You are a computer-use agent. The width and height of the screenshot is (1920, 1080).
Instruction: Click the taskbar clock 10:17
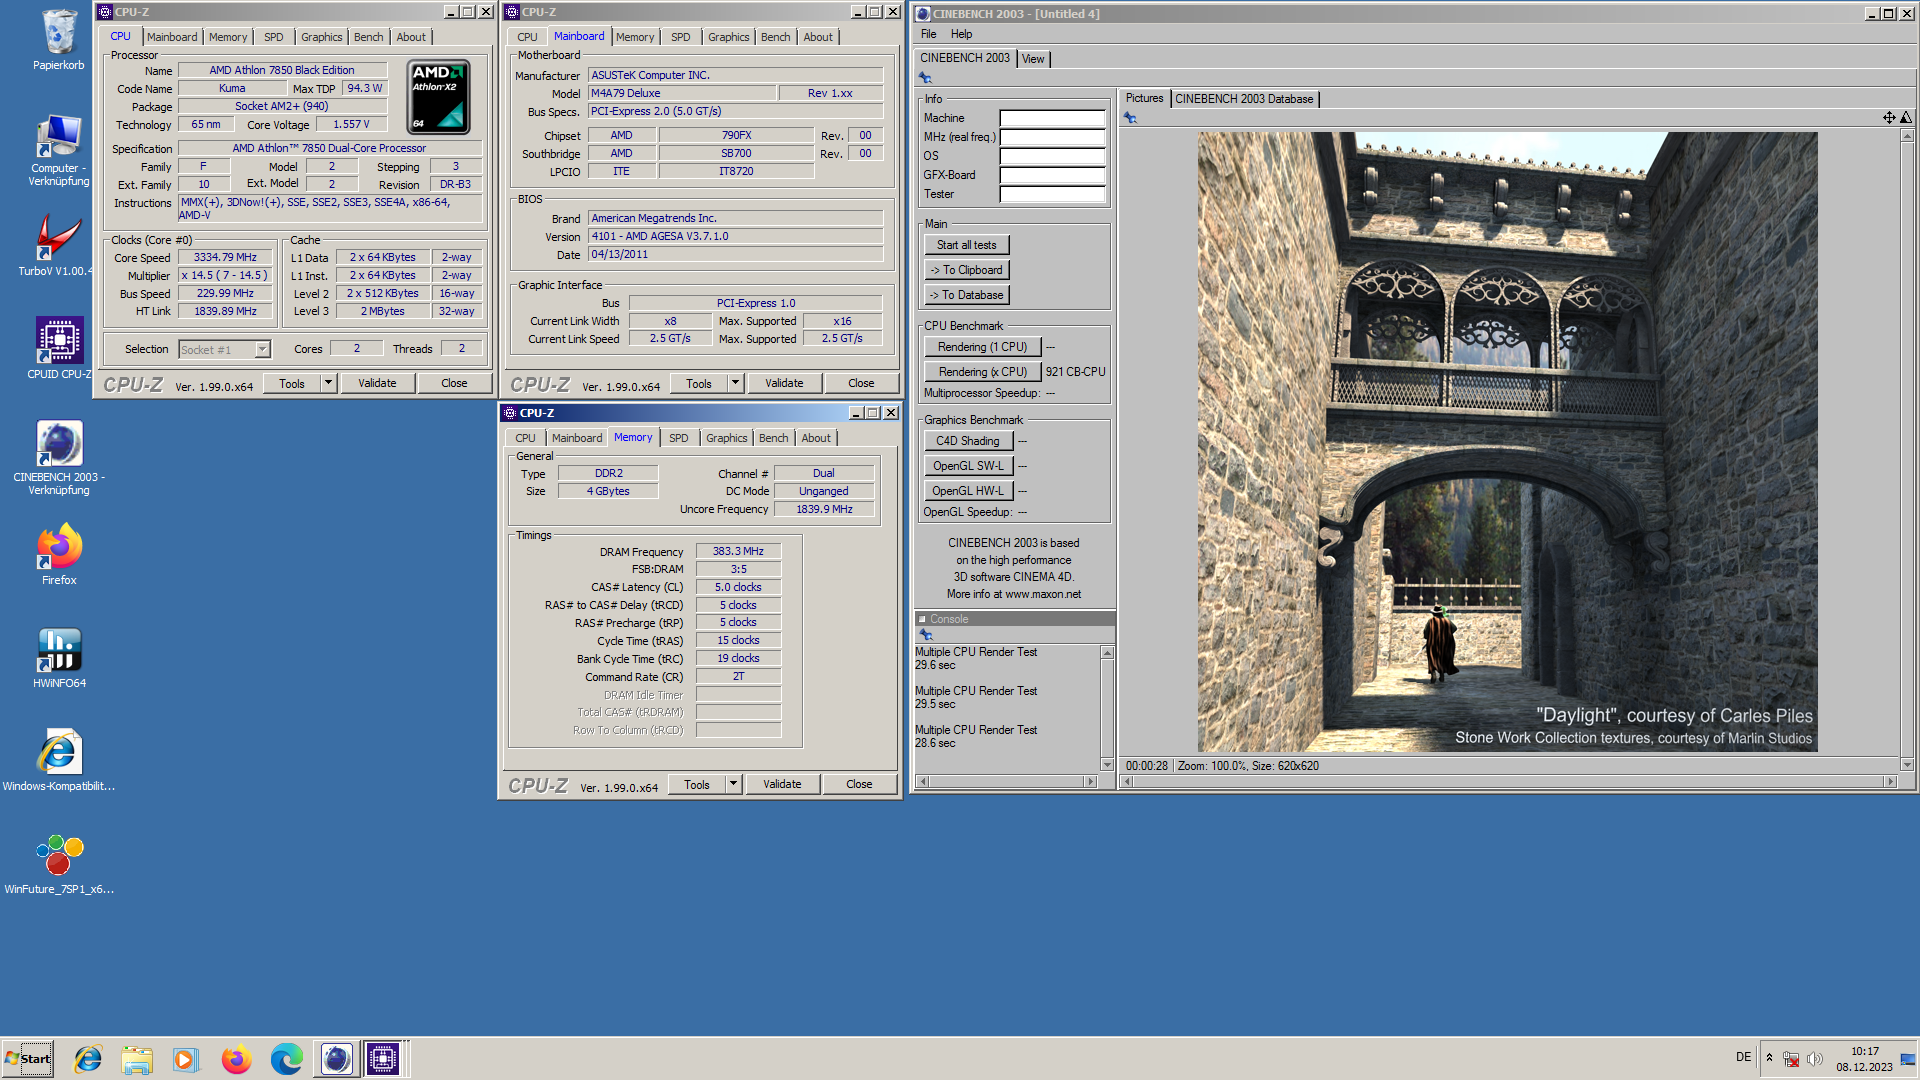coord(1864,1051)
